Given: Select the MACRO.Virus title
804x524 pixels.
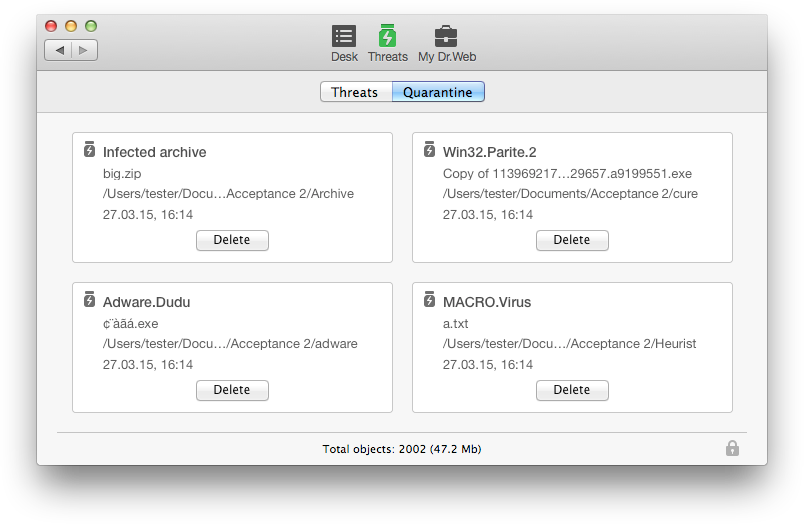Looking at the screenshot, I should tap(487, 302).
